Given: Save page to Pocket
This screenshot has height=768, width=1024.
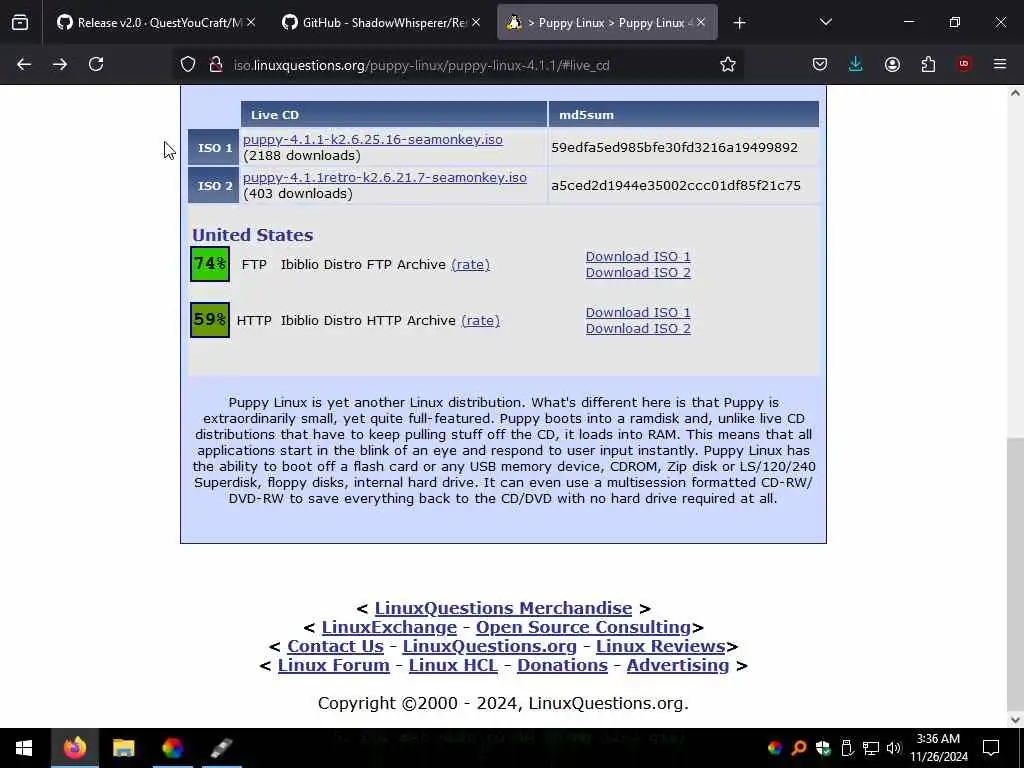Looking at the screenshot, I should coord(820,64).
